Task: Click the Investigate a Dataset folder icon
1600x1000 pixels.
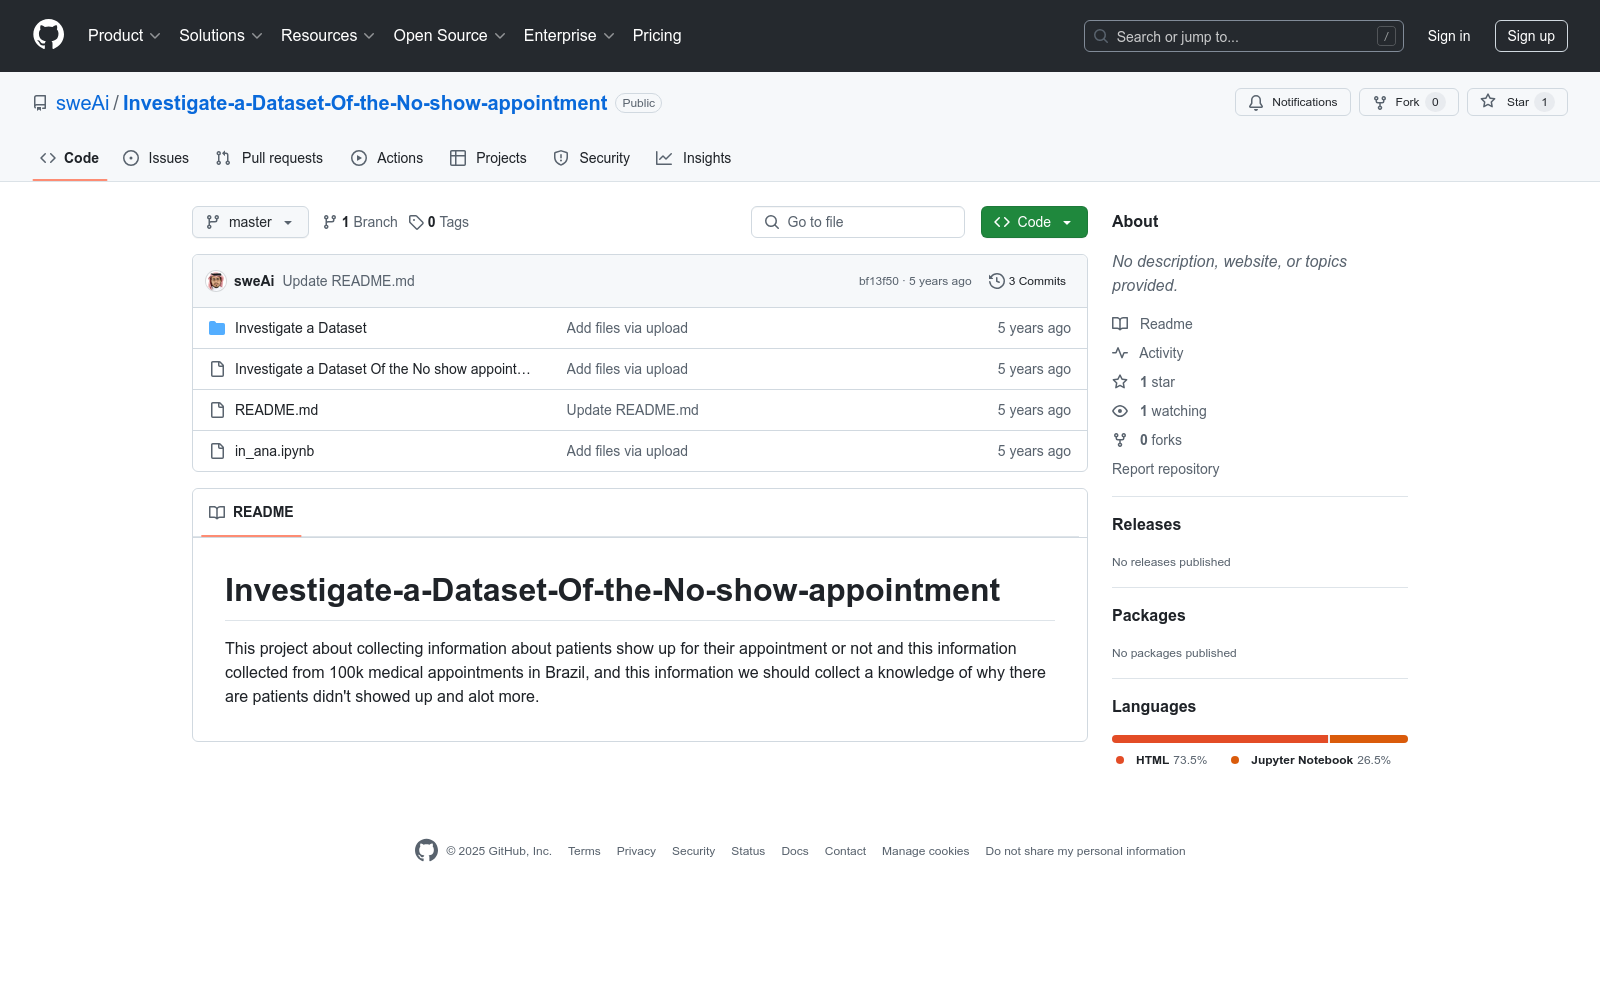Action: 217,328
